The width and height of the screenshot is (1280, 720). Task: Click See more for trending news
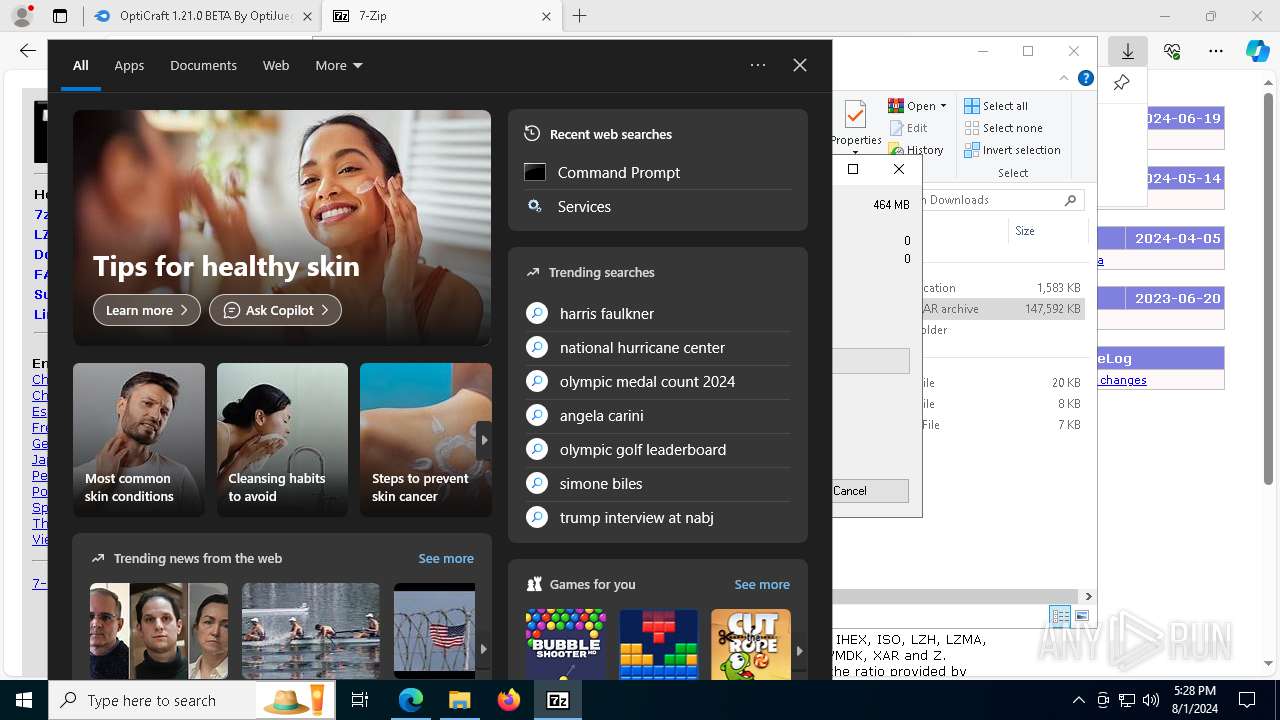(446, 558)
